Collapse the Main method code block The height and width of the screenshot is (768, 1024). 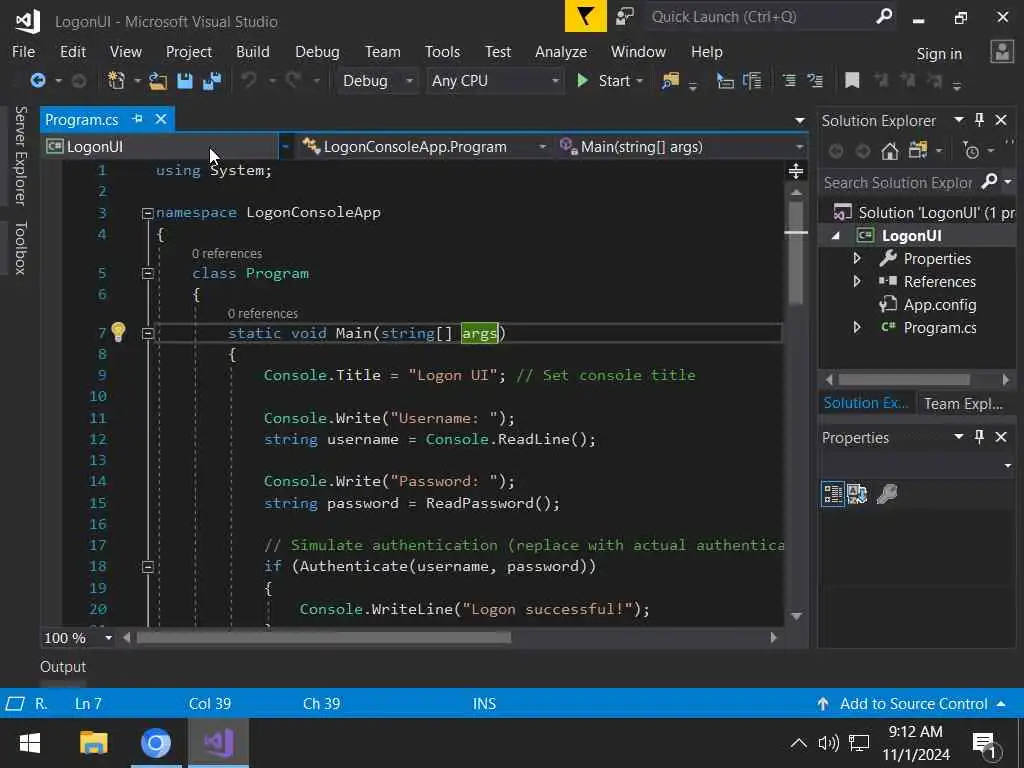pos(148,333)
